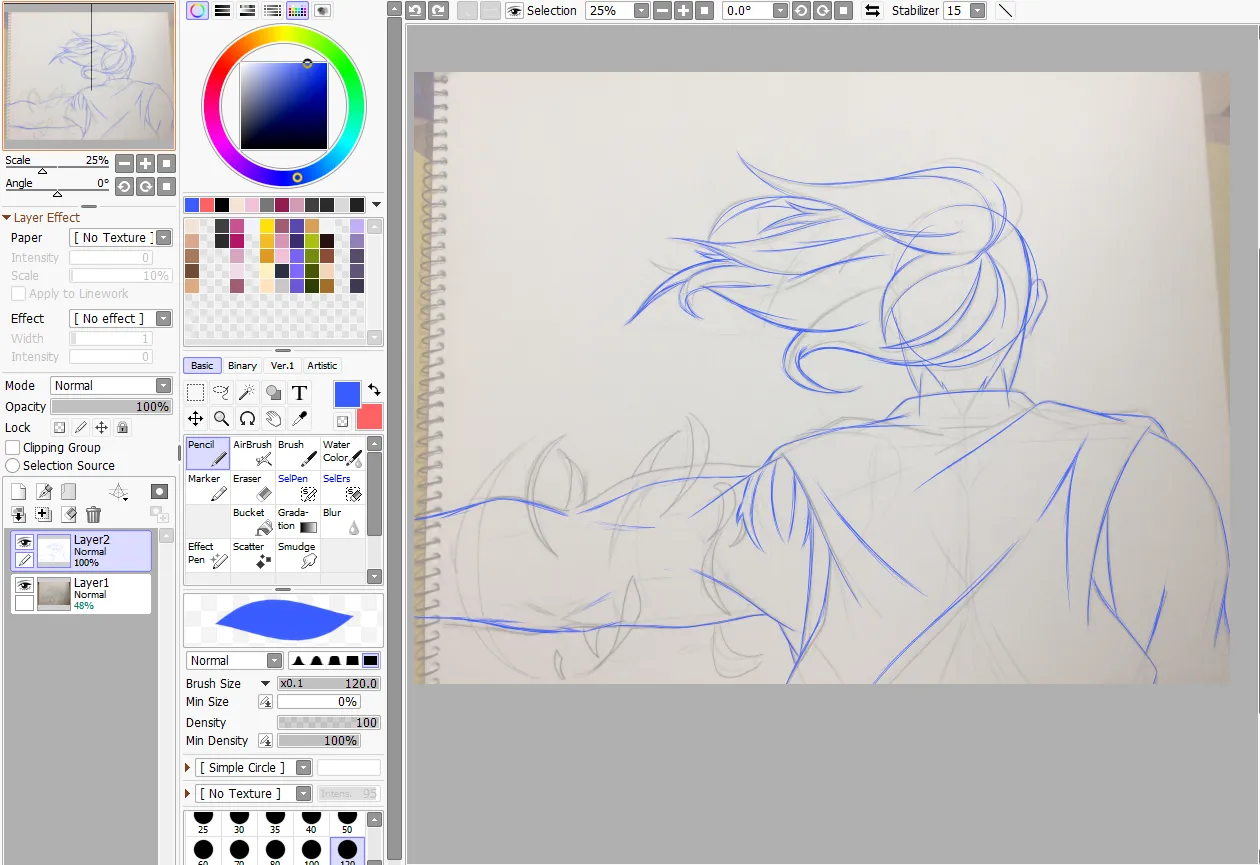
Task: Increase Scale with navigator plus button
Action: [x=145, y=163]
